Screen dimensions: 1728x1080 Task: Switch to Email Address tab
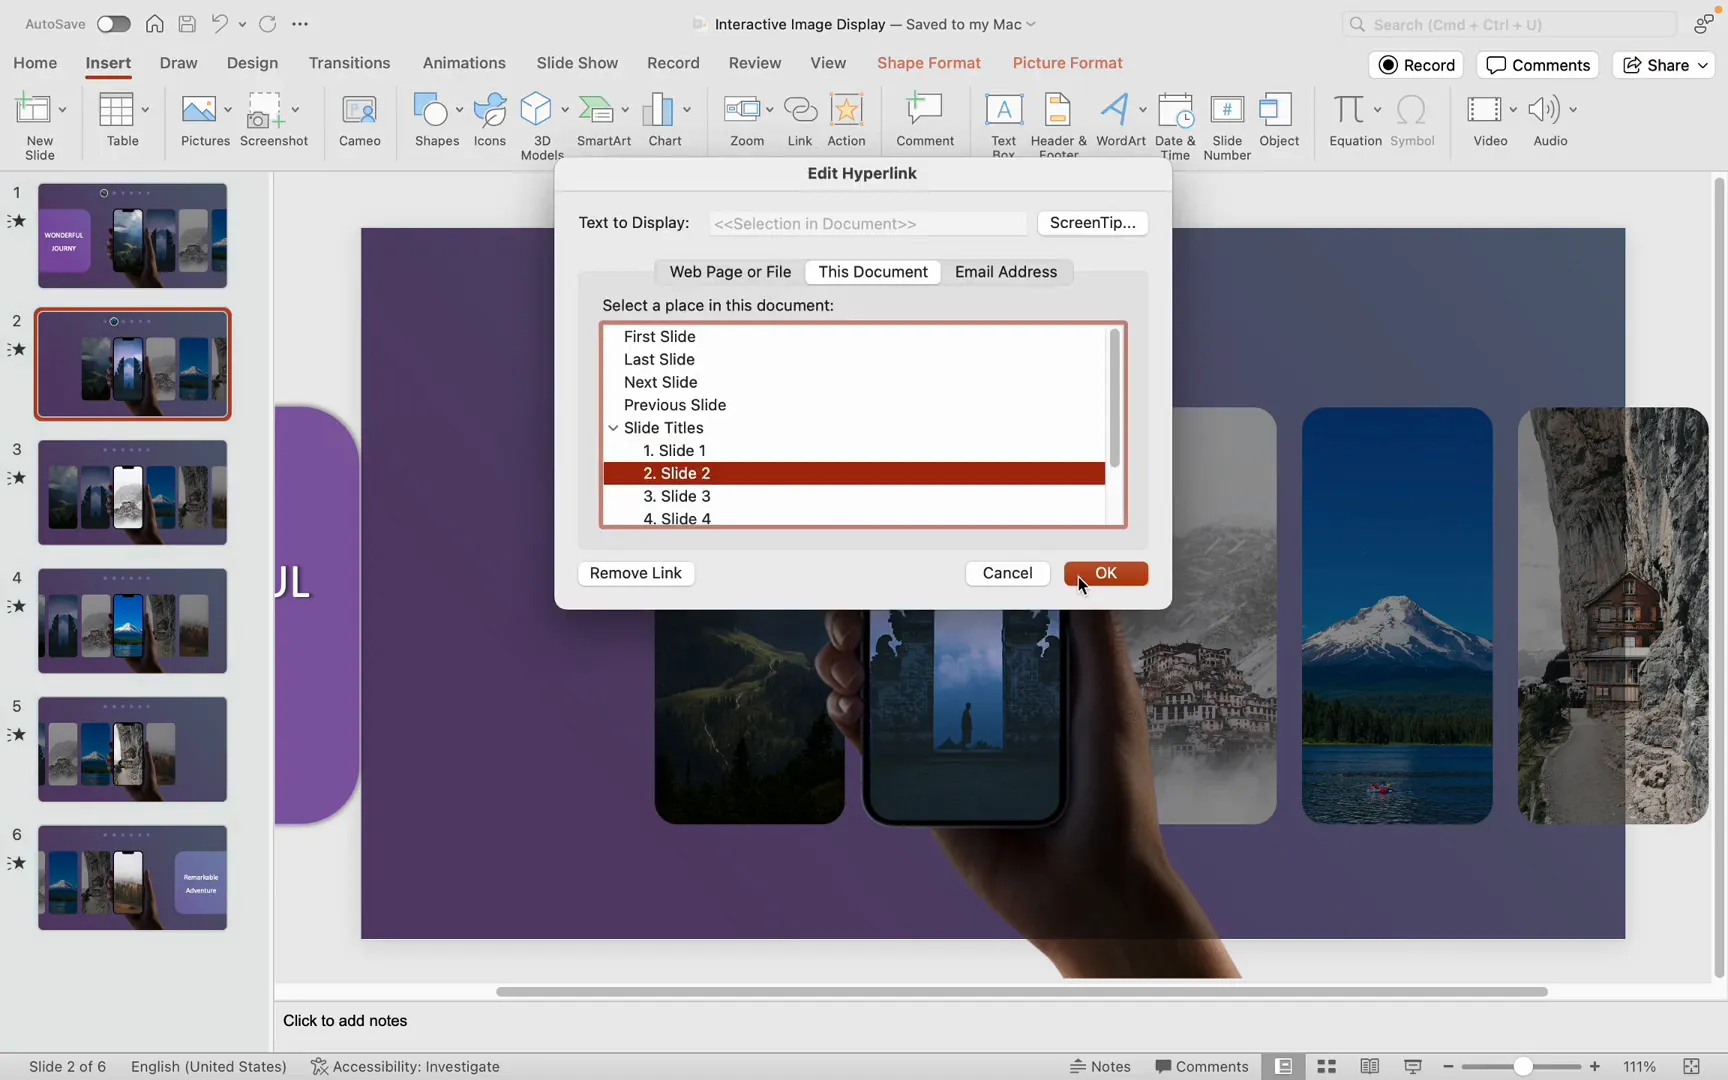coord(1005,272)
